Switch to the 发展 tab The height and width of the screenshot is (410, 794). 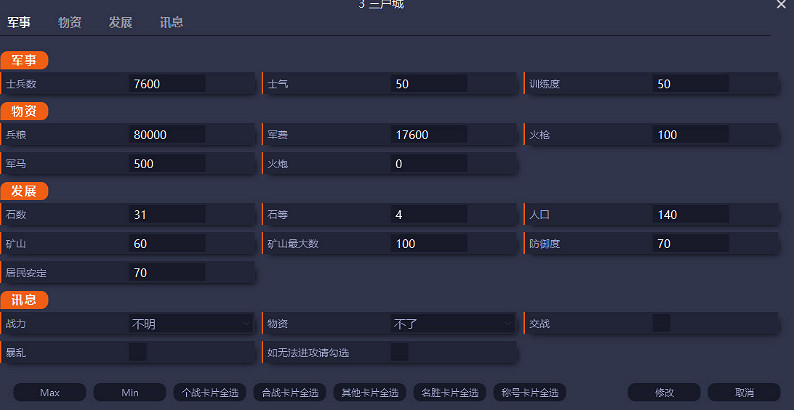120,22
